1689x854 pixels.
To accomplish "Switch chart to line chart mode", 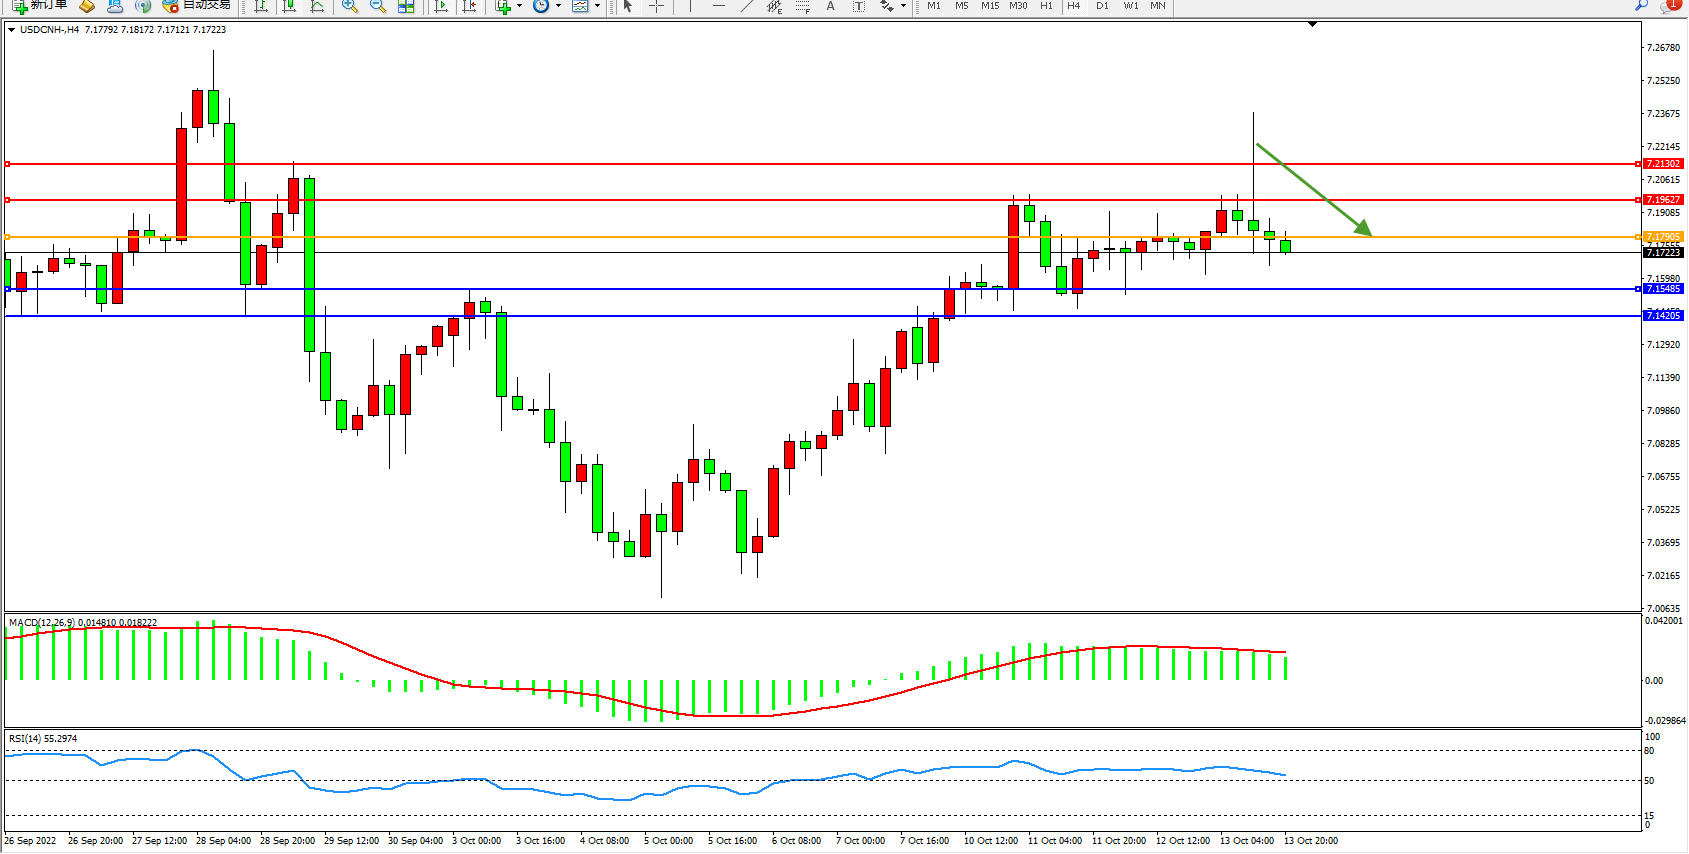I will (x=317, y=6).
